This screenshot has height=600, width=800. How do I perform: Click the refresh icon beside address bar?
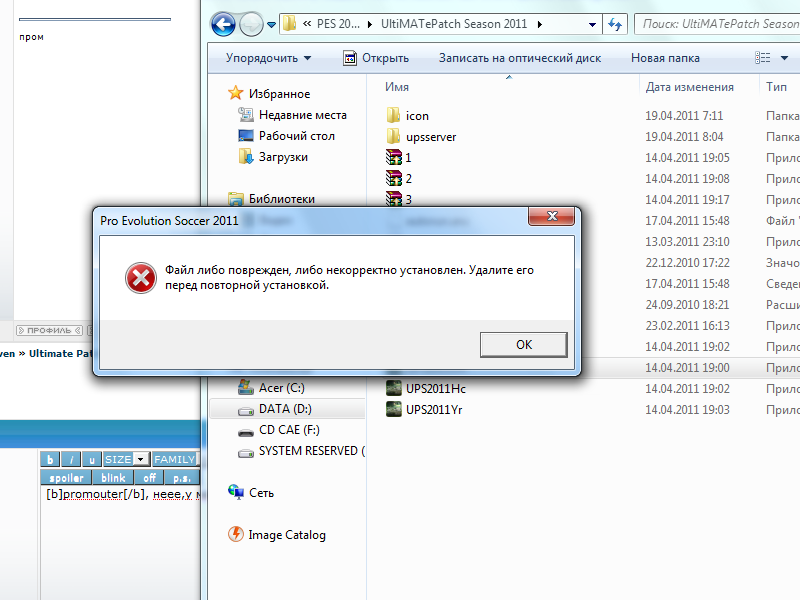pos(615,23)
